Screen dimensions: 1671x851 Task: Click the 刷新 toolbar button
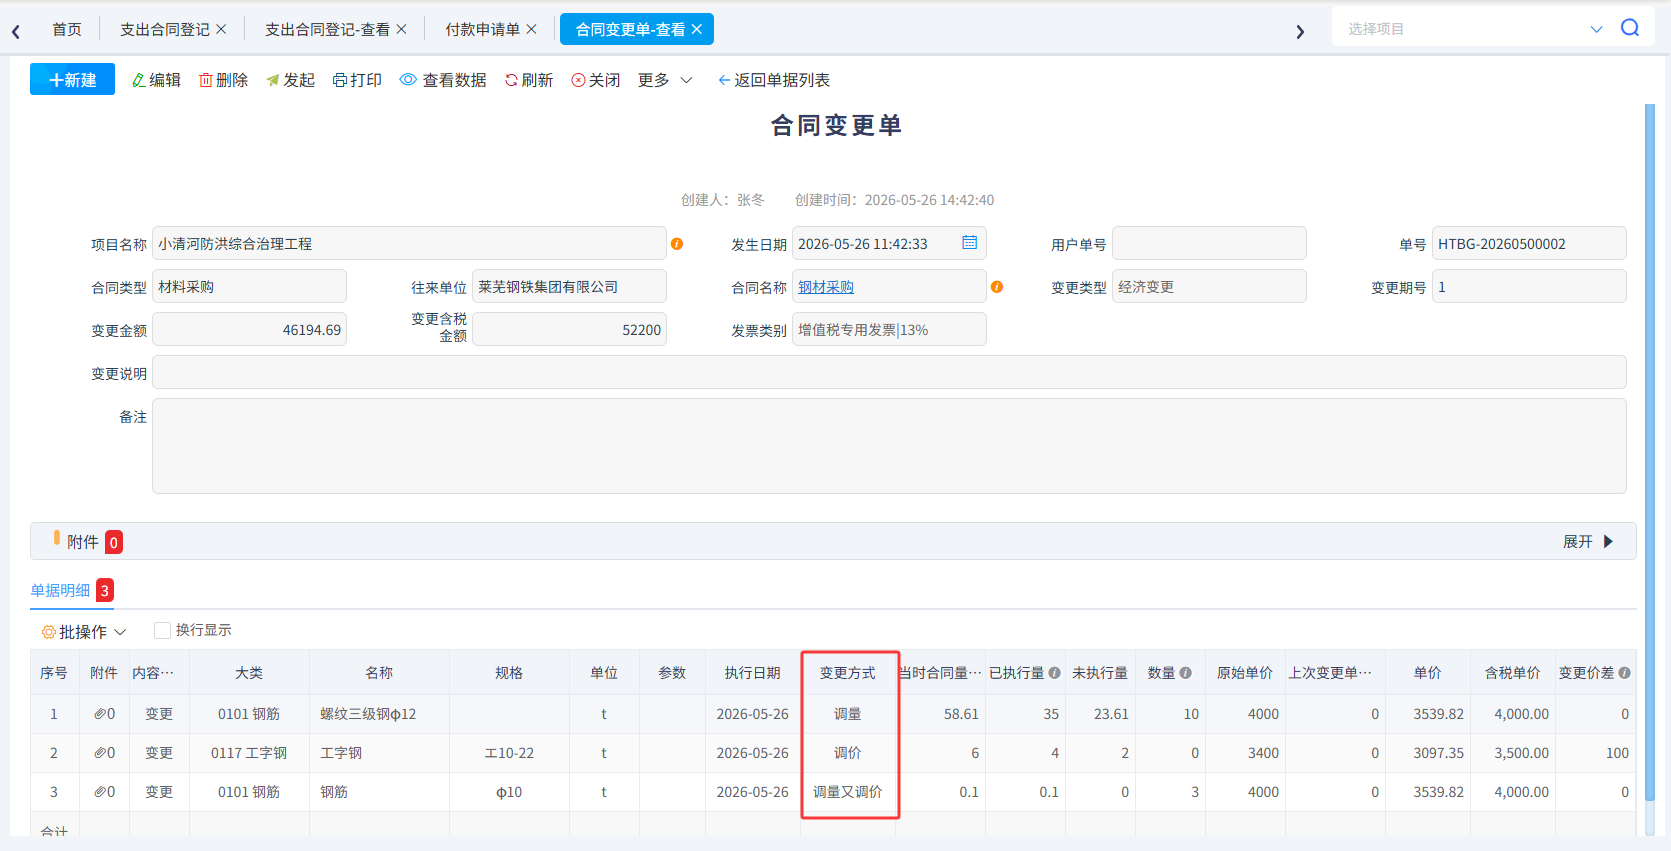529,80
